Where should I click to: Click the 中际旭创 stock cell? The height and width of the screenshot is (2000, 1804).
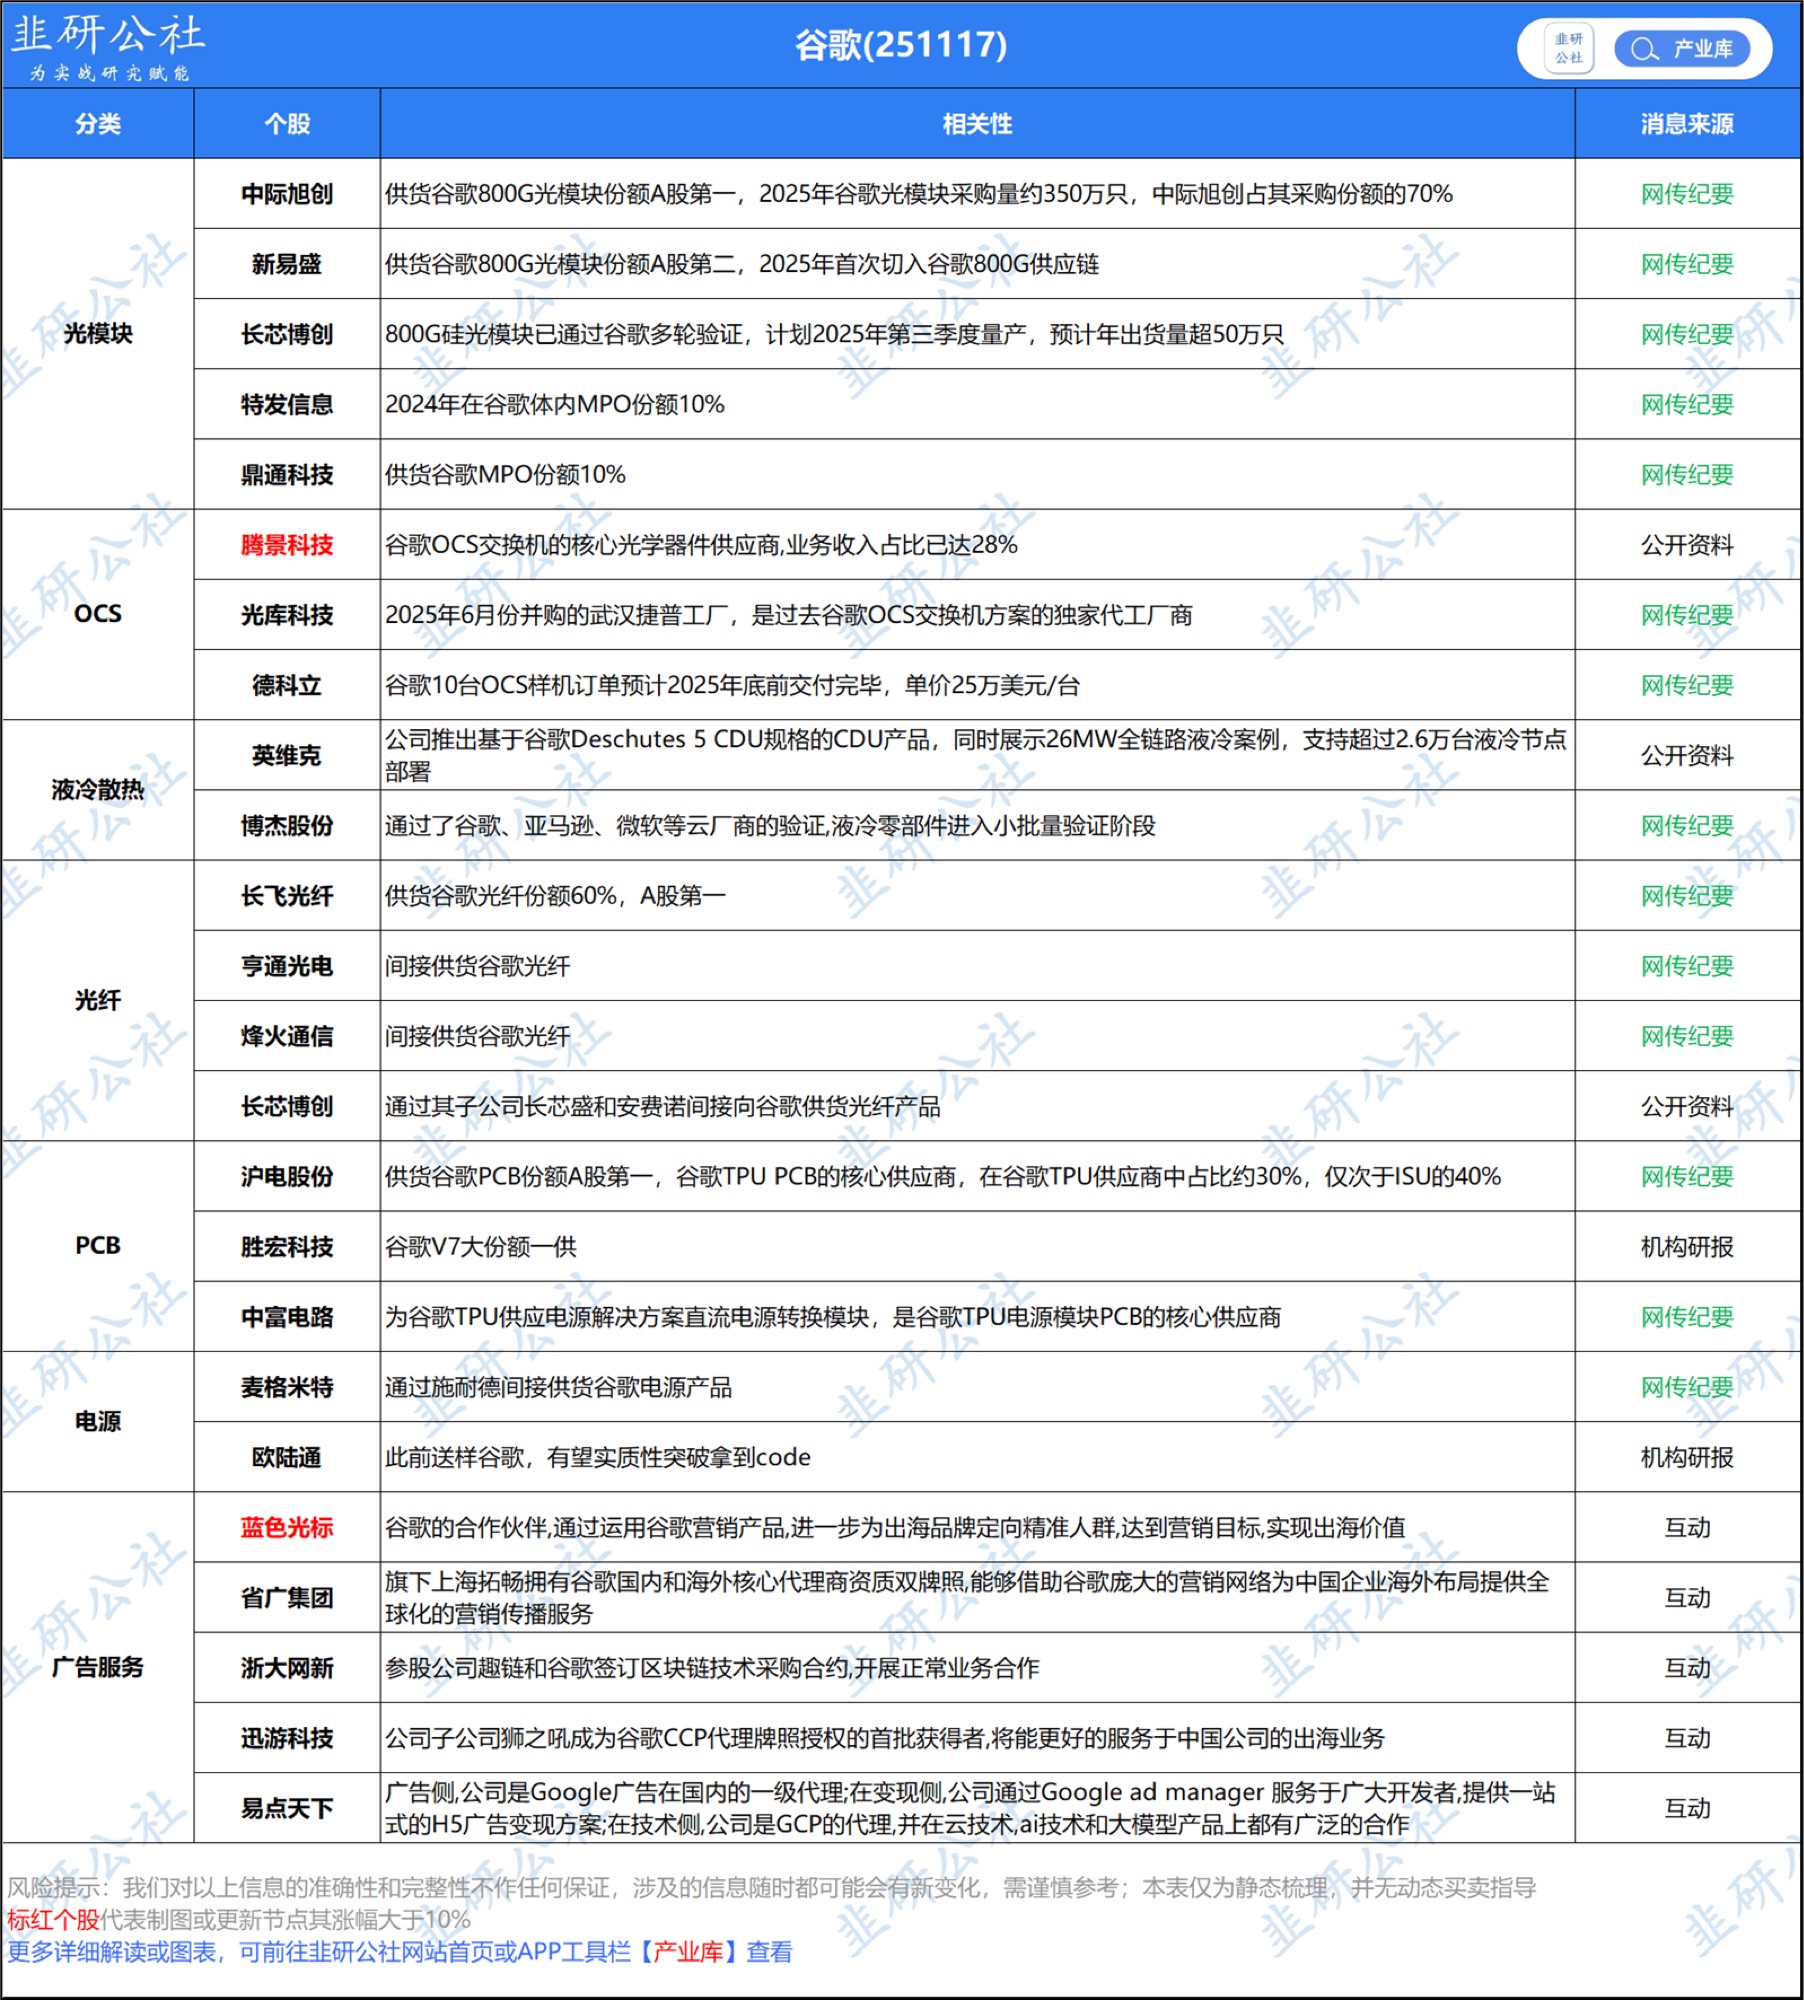pos(287,194)
